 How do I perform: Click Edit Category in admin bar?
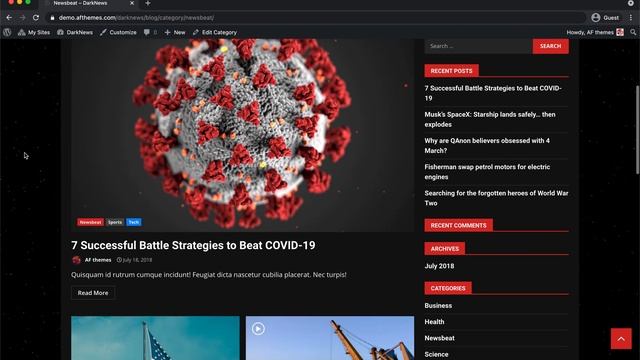(215, 32)
